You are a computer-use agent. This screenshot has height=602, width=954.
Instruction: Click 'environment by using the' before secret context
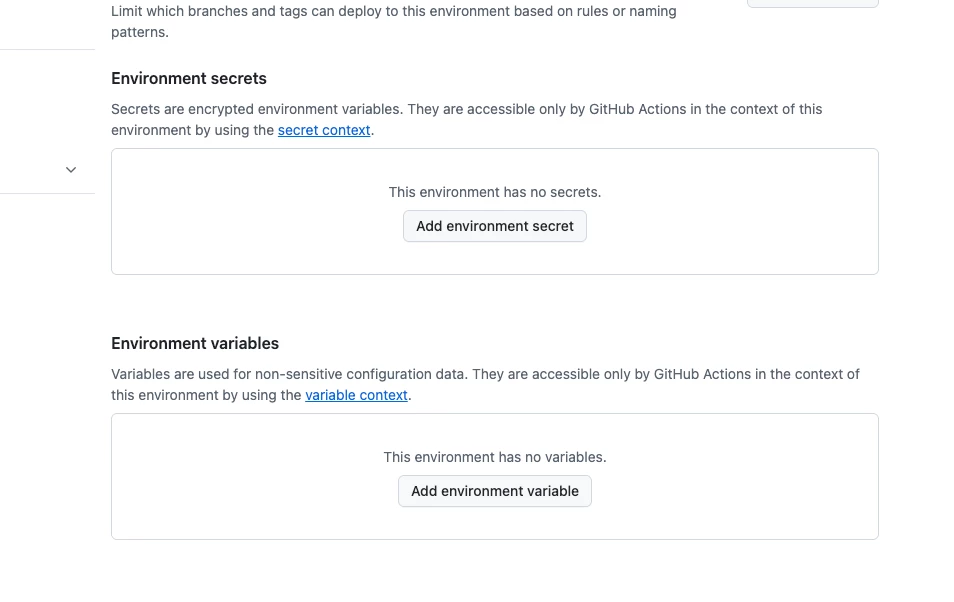click(192, 130)
